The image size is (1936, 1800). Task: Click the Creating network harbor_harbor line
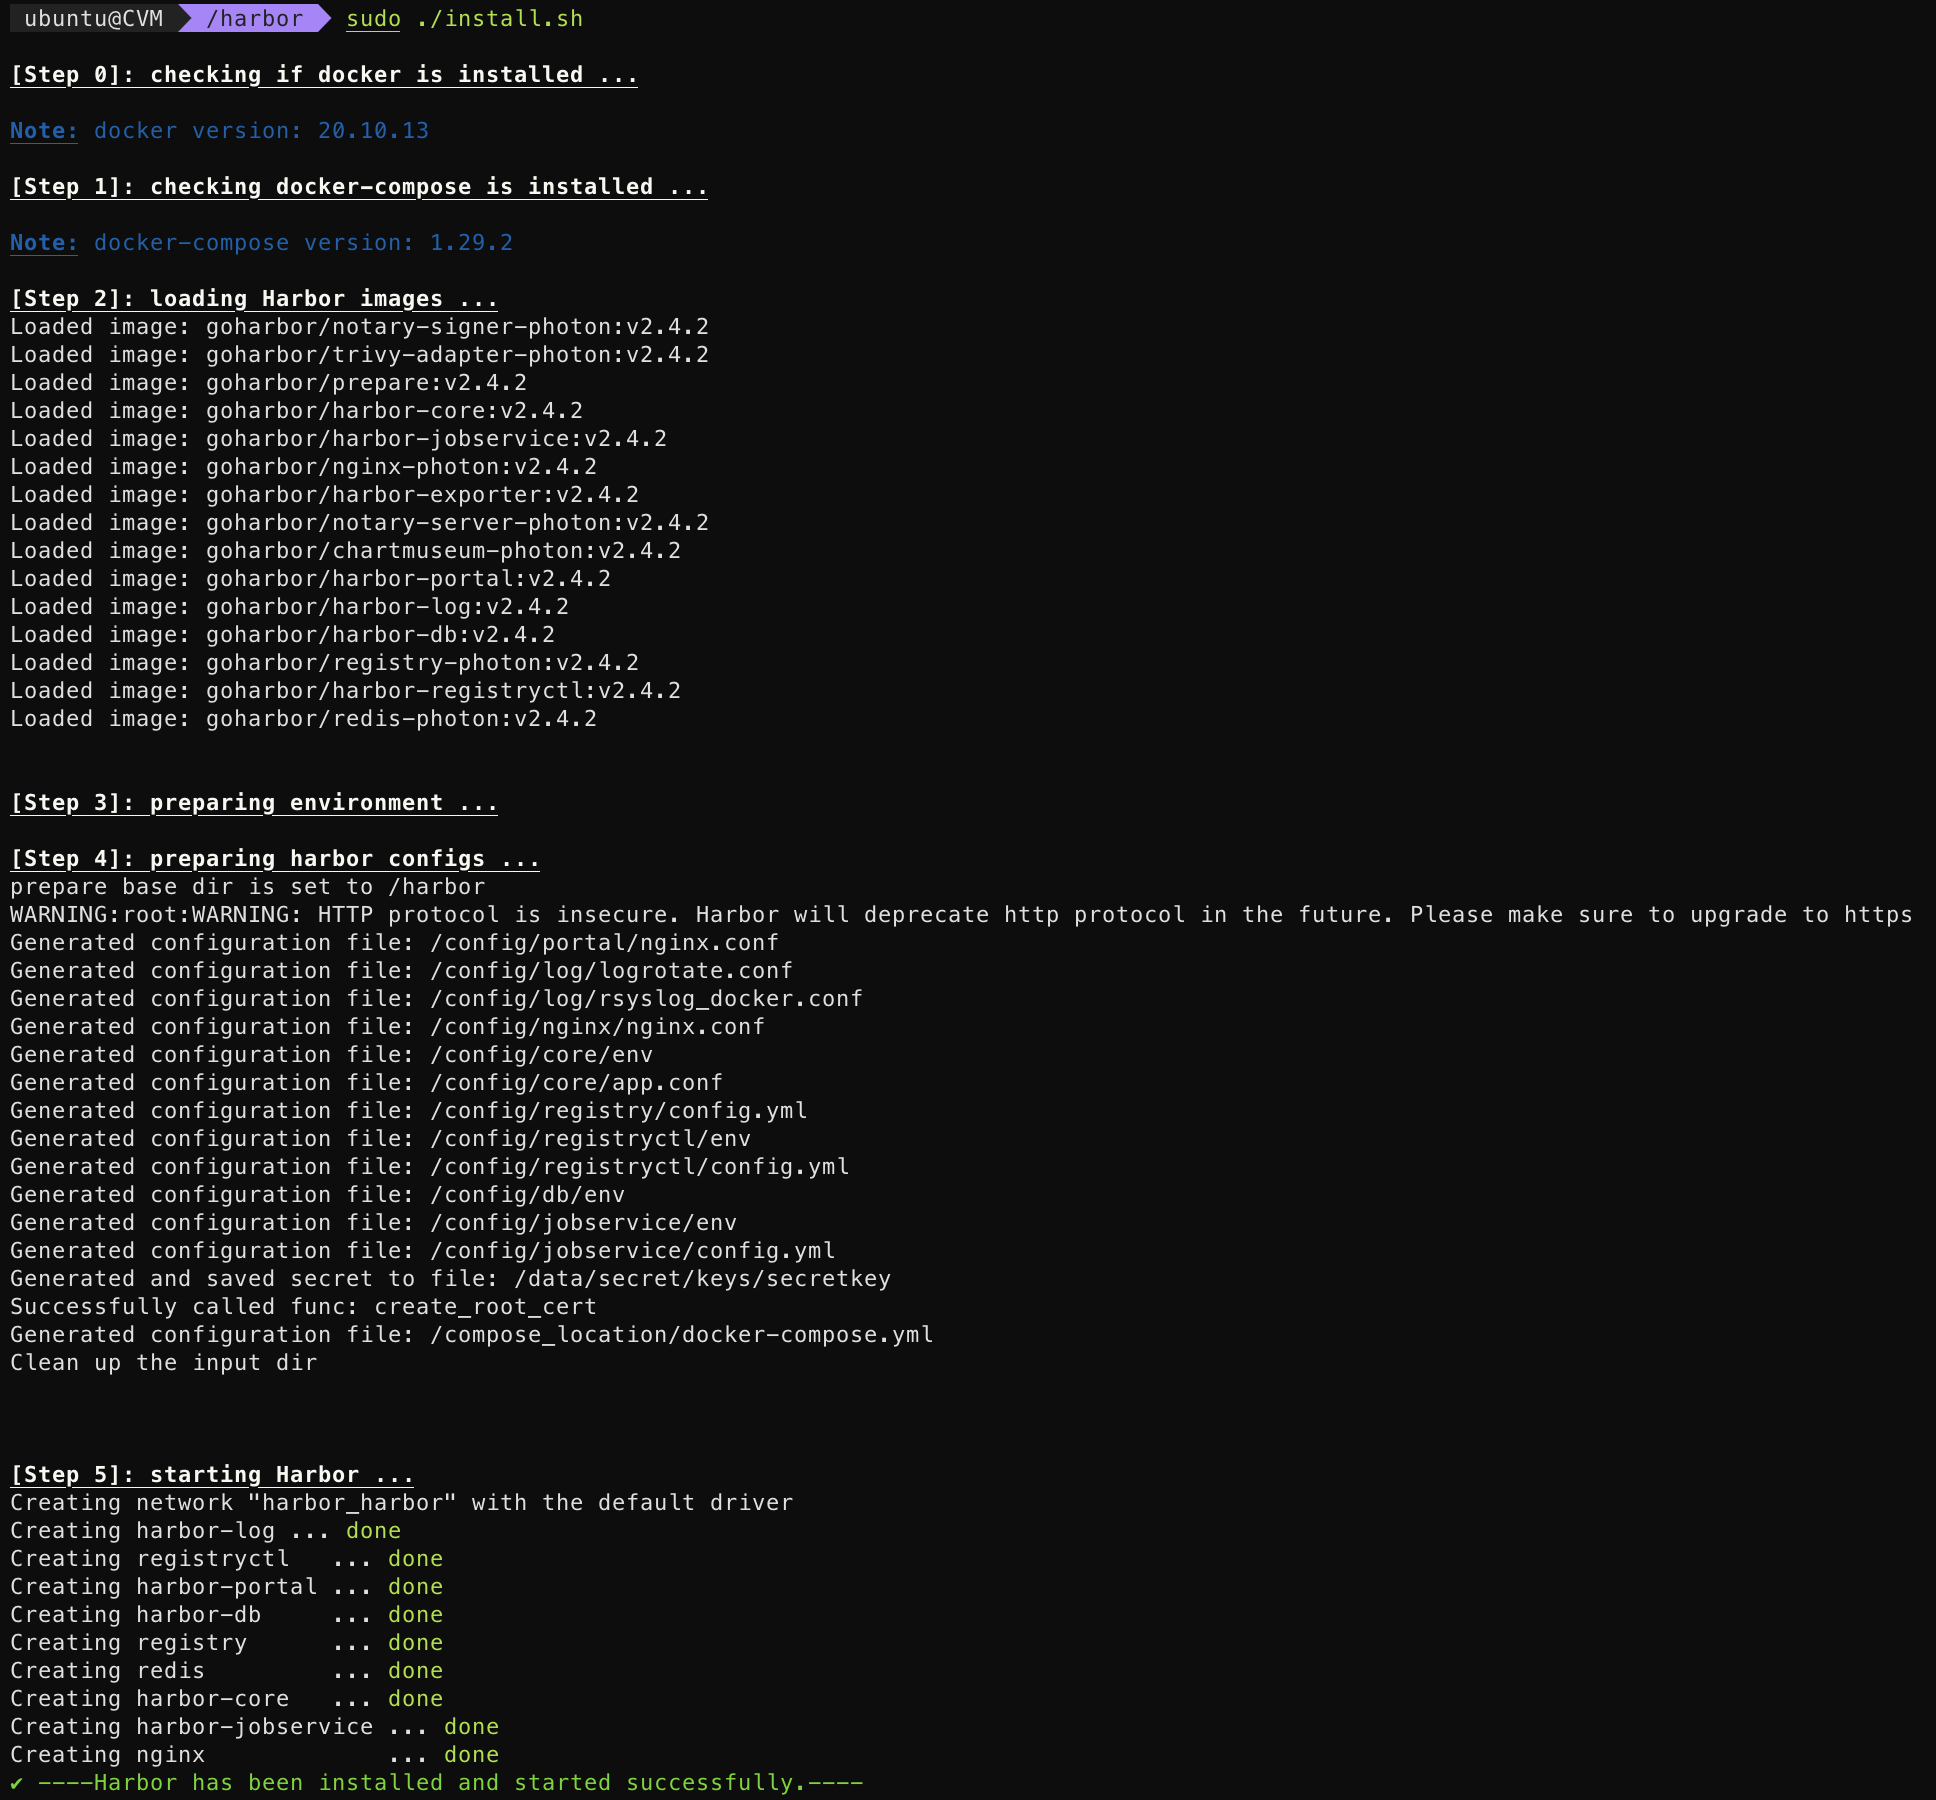click(402, 1503)
